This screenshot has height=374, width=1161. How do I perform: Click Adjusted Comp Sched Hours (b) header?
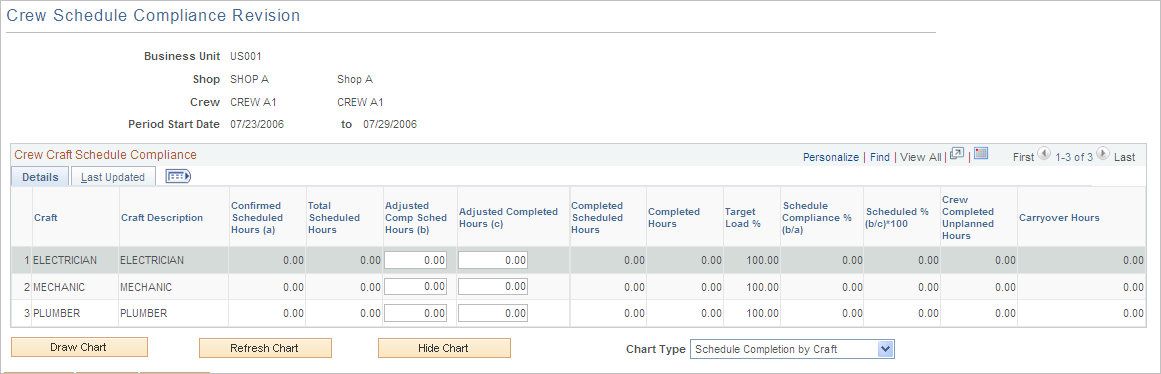point(417,218)
